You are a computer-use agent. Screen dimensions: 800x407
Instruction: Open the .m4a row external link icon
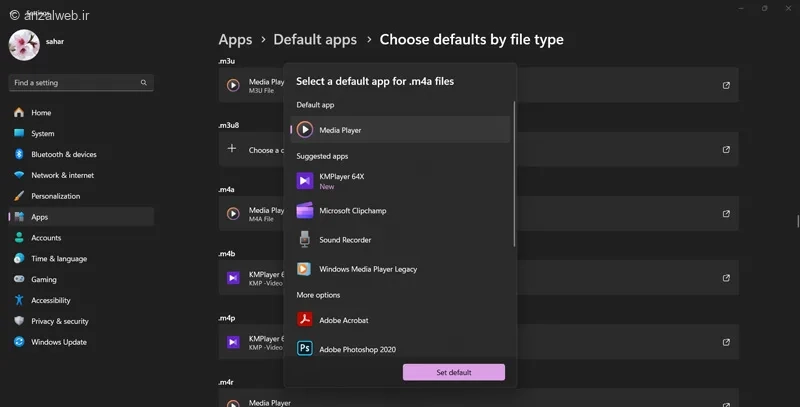click(726, 214)
